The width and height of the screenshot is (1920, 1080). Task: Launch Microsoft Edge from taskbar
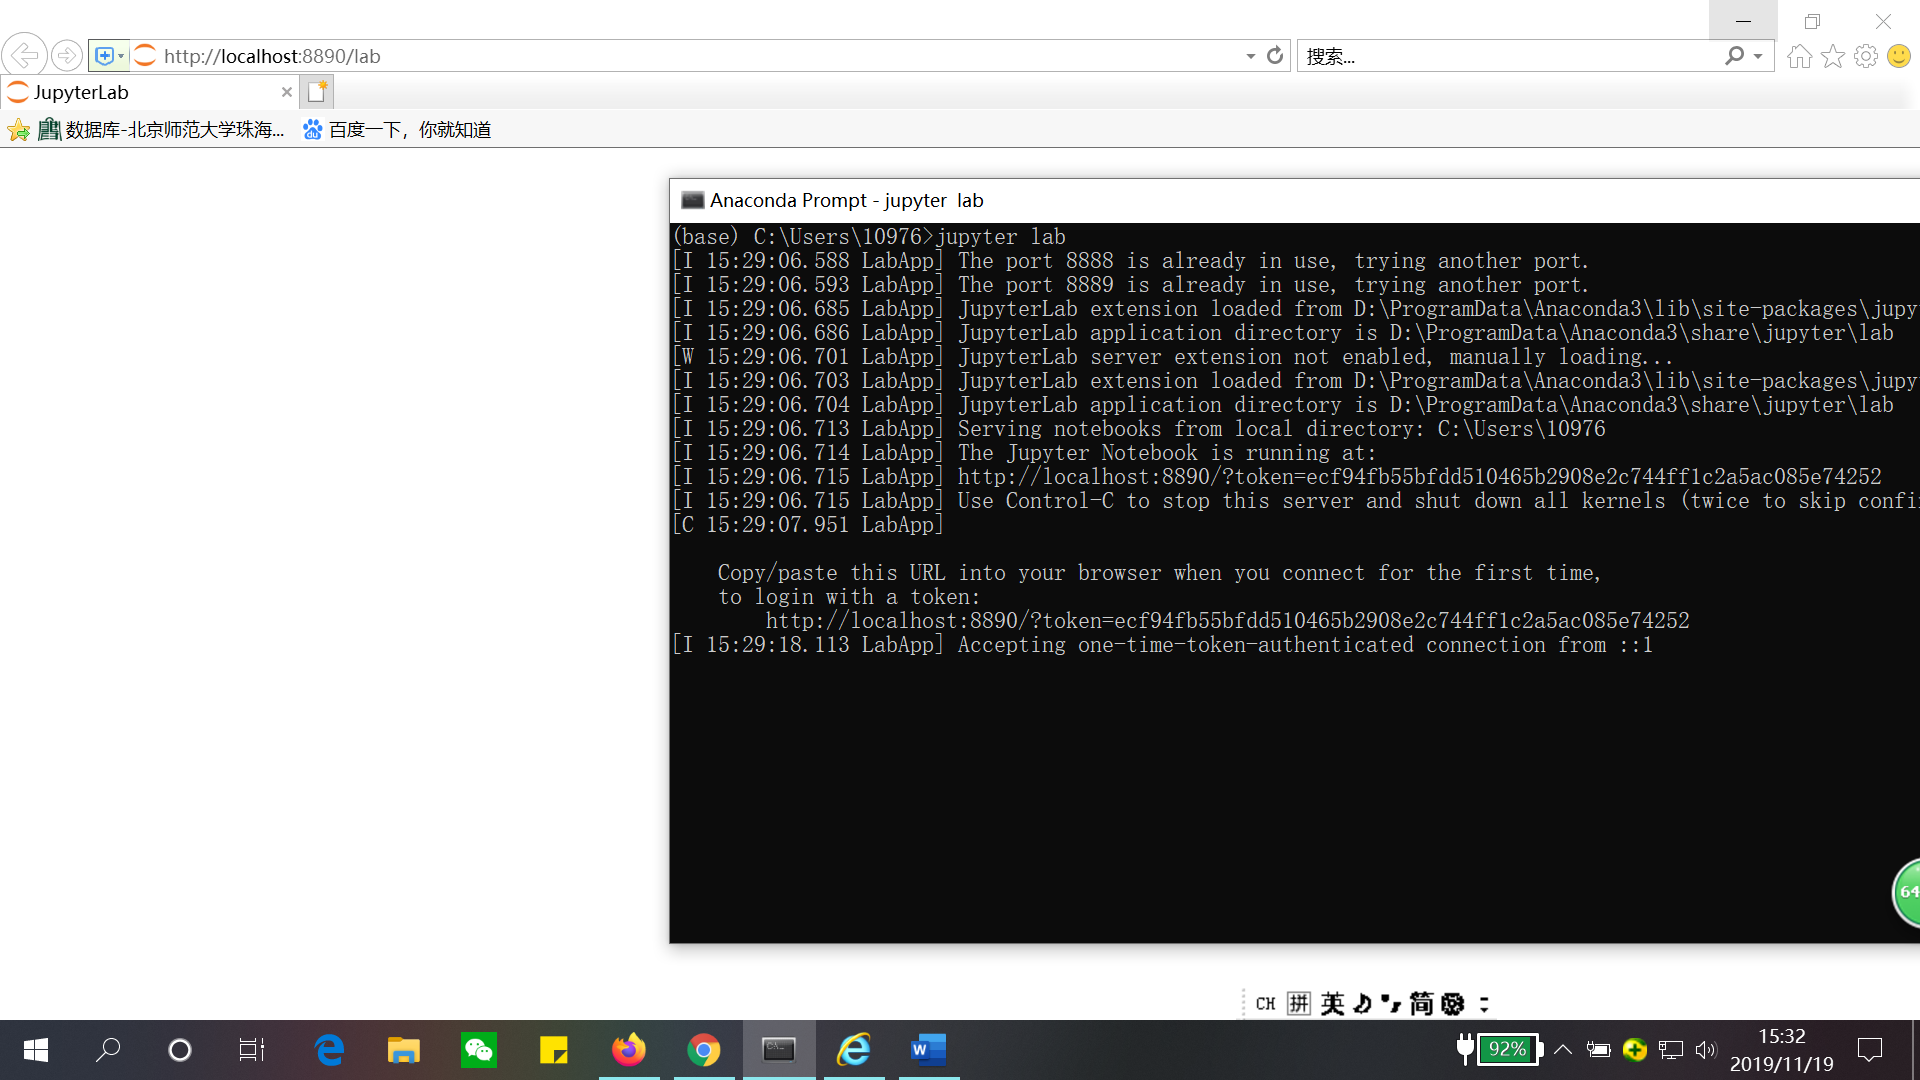click(329, 1050)
